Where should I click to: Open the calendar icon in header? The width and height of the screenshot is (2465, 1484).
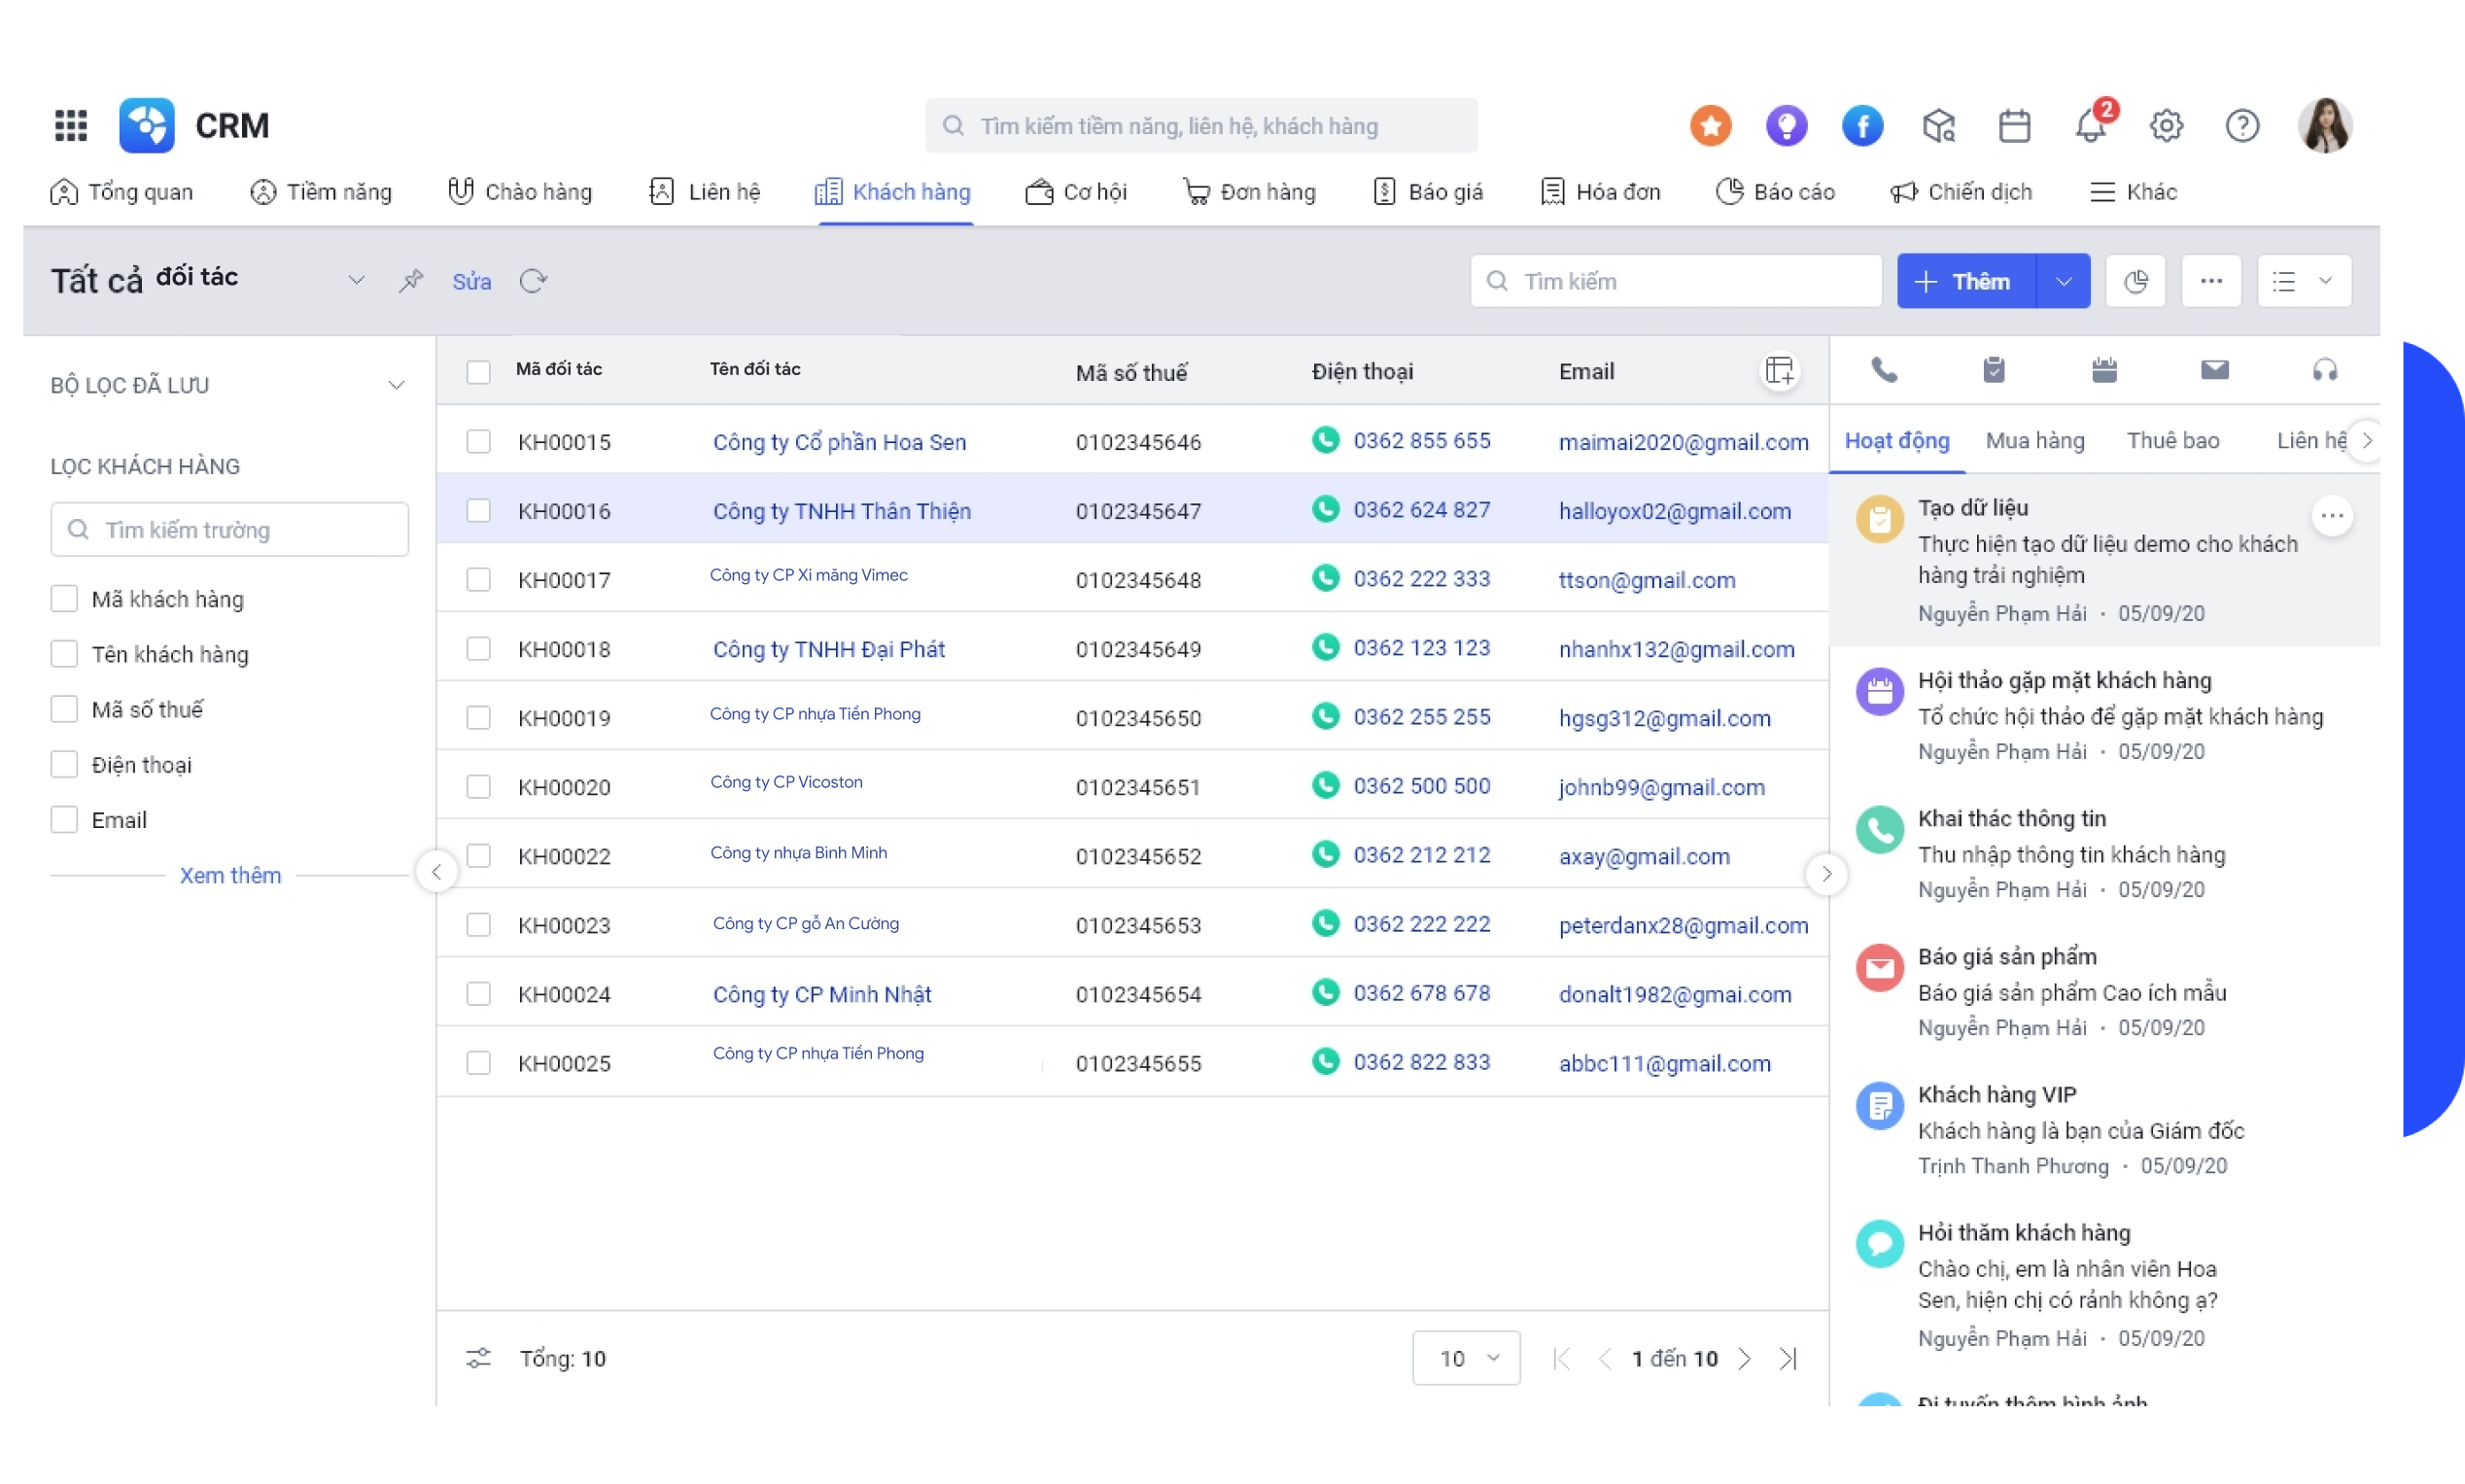coord(2014,125)
